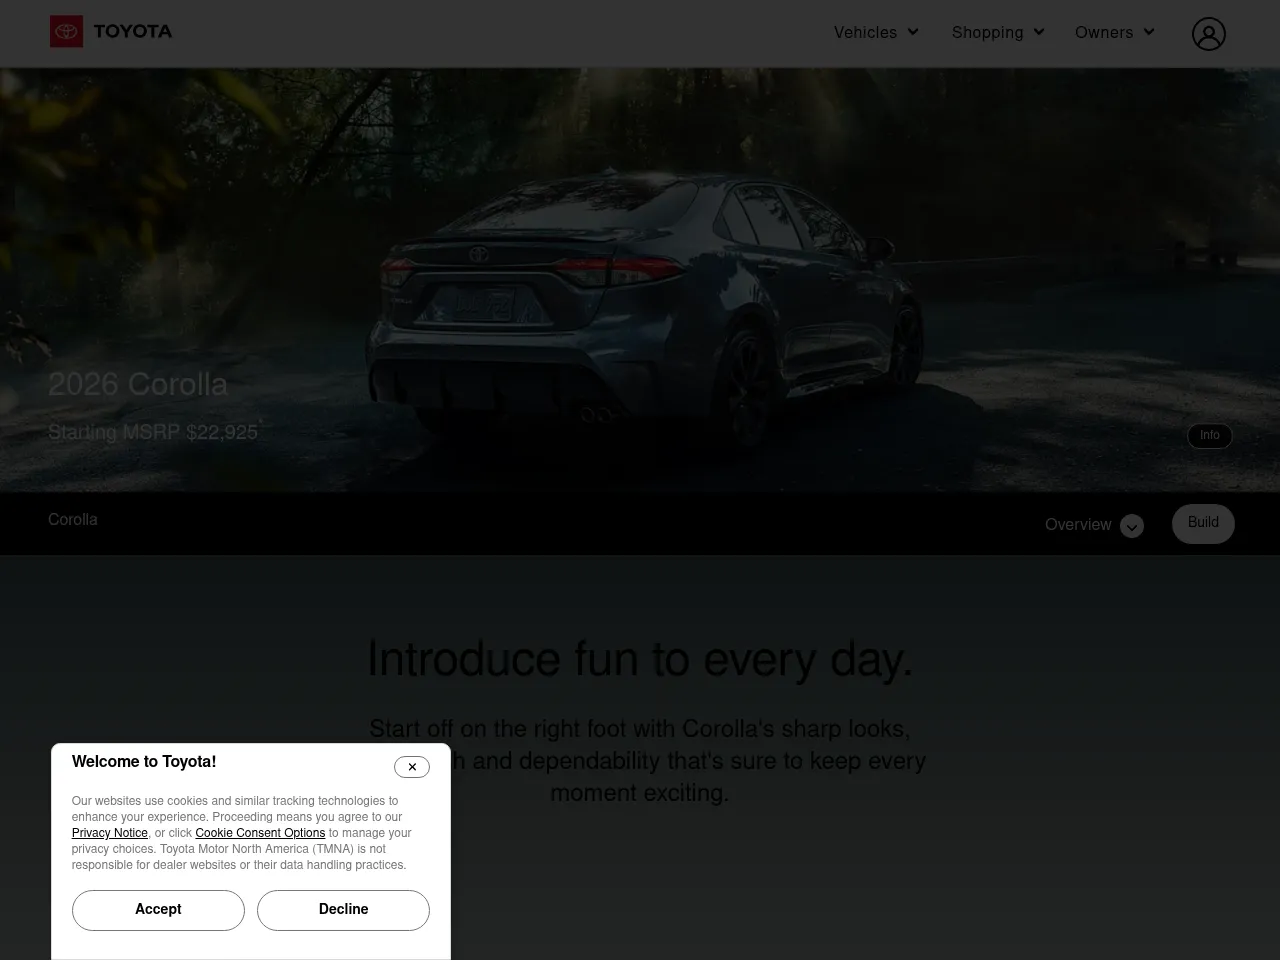1280x960 pixels.
Task: Click the chevron arrow beside Vehicles
Action: (x=912, y=32)
